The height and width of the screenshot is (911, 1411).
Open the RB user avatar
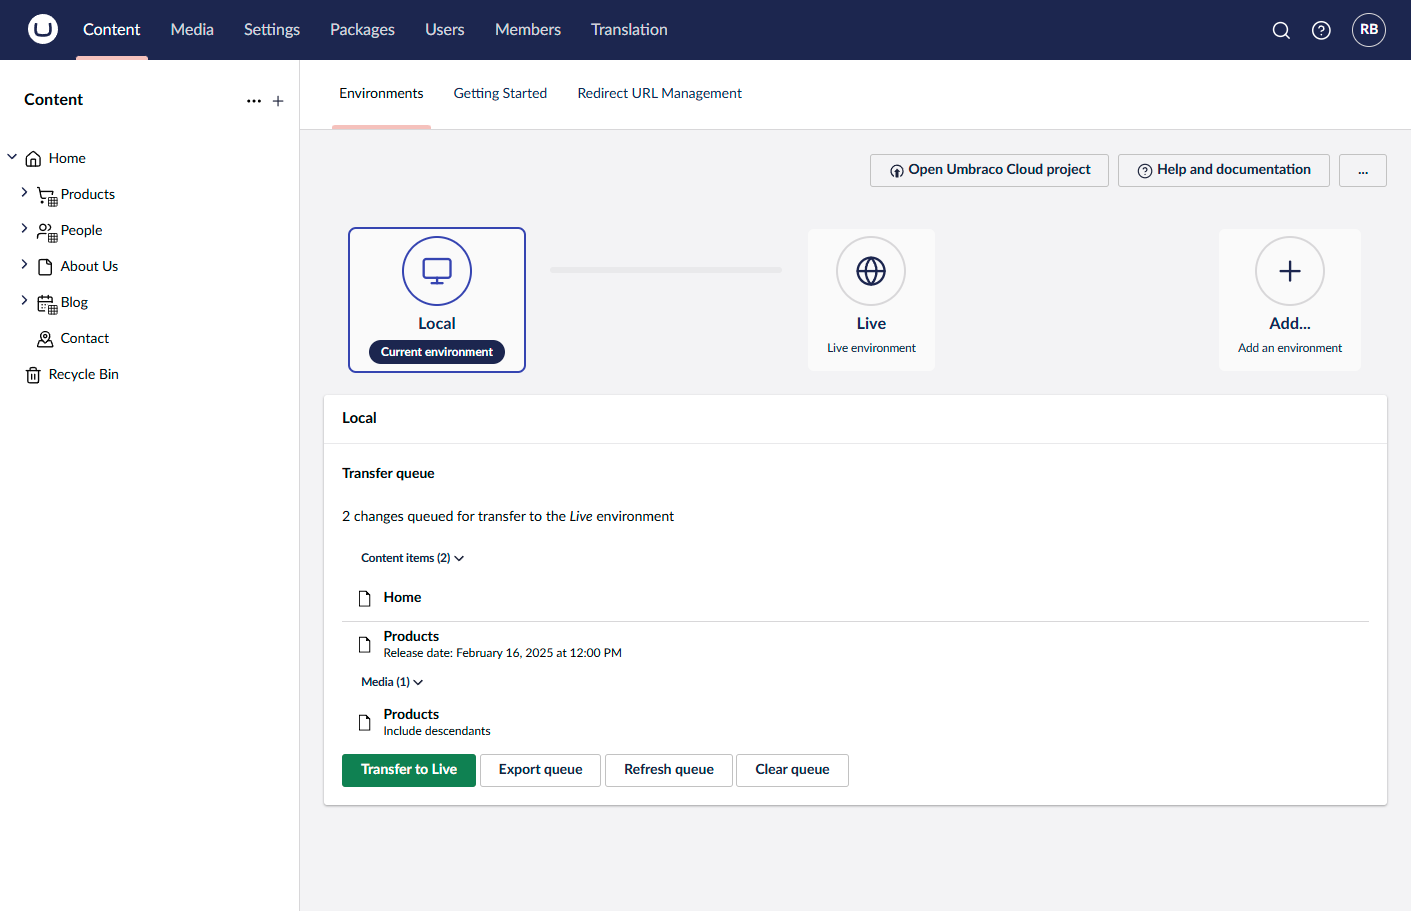click(1368, 30)
